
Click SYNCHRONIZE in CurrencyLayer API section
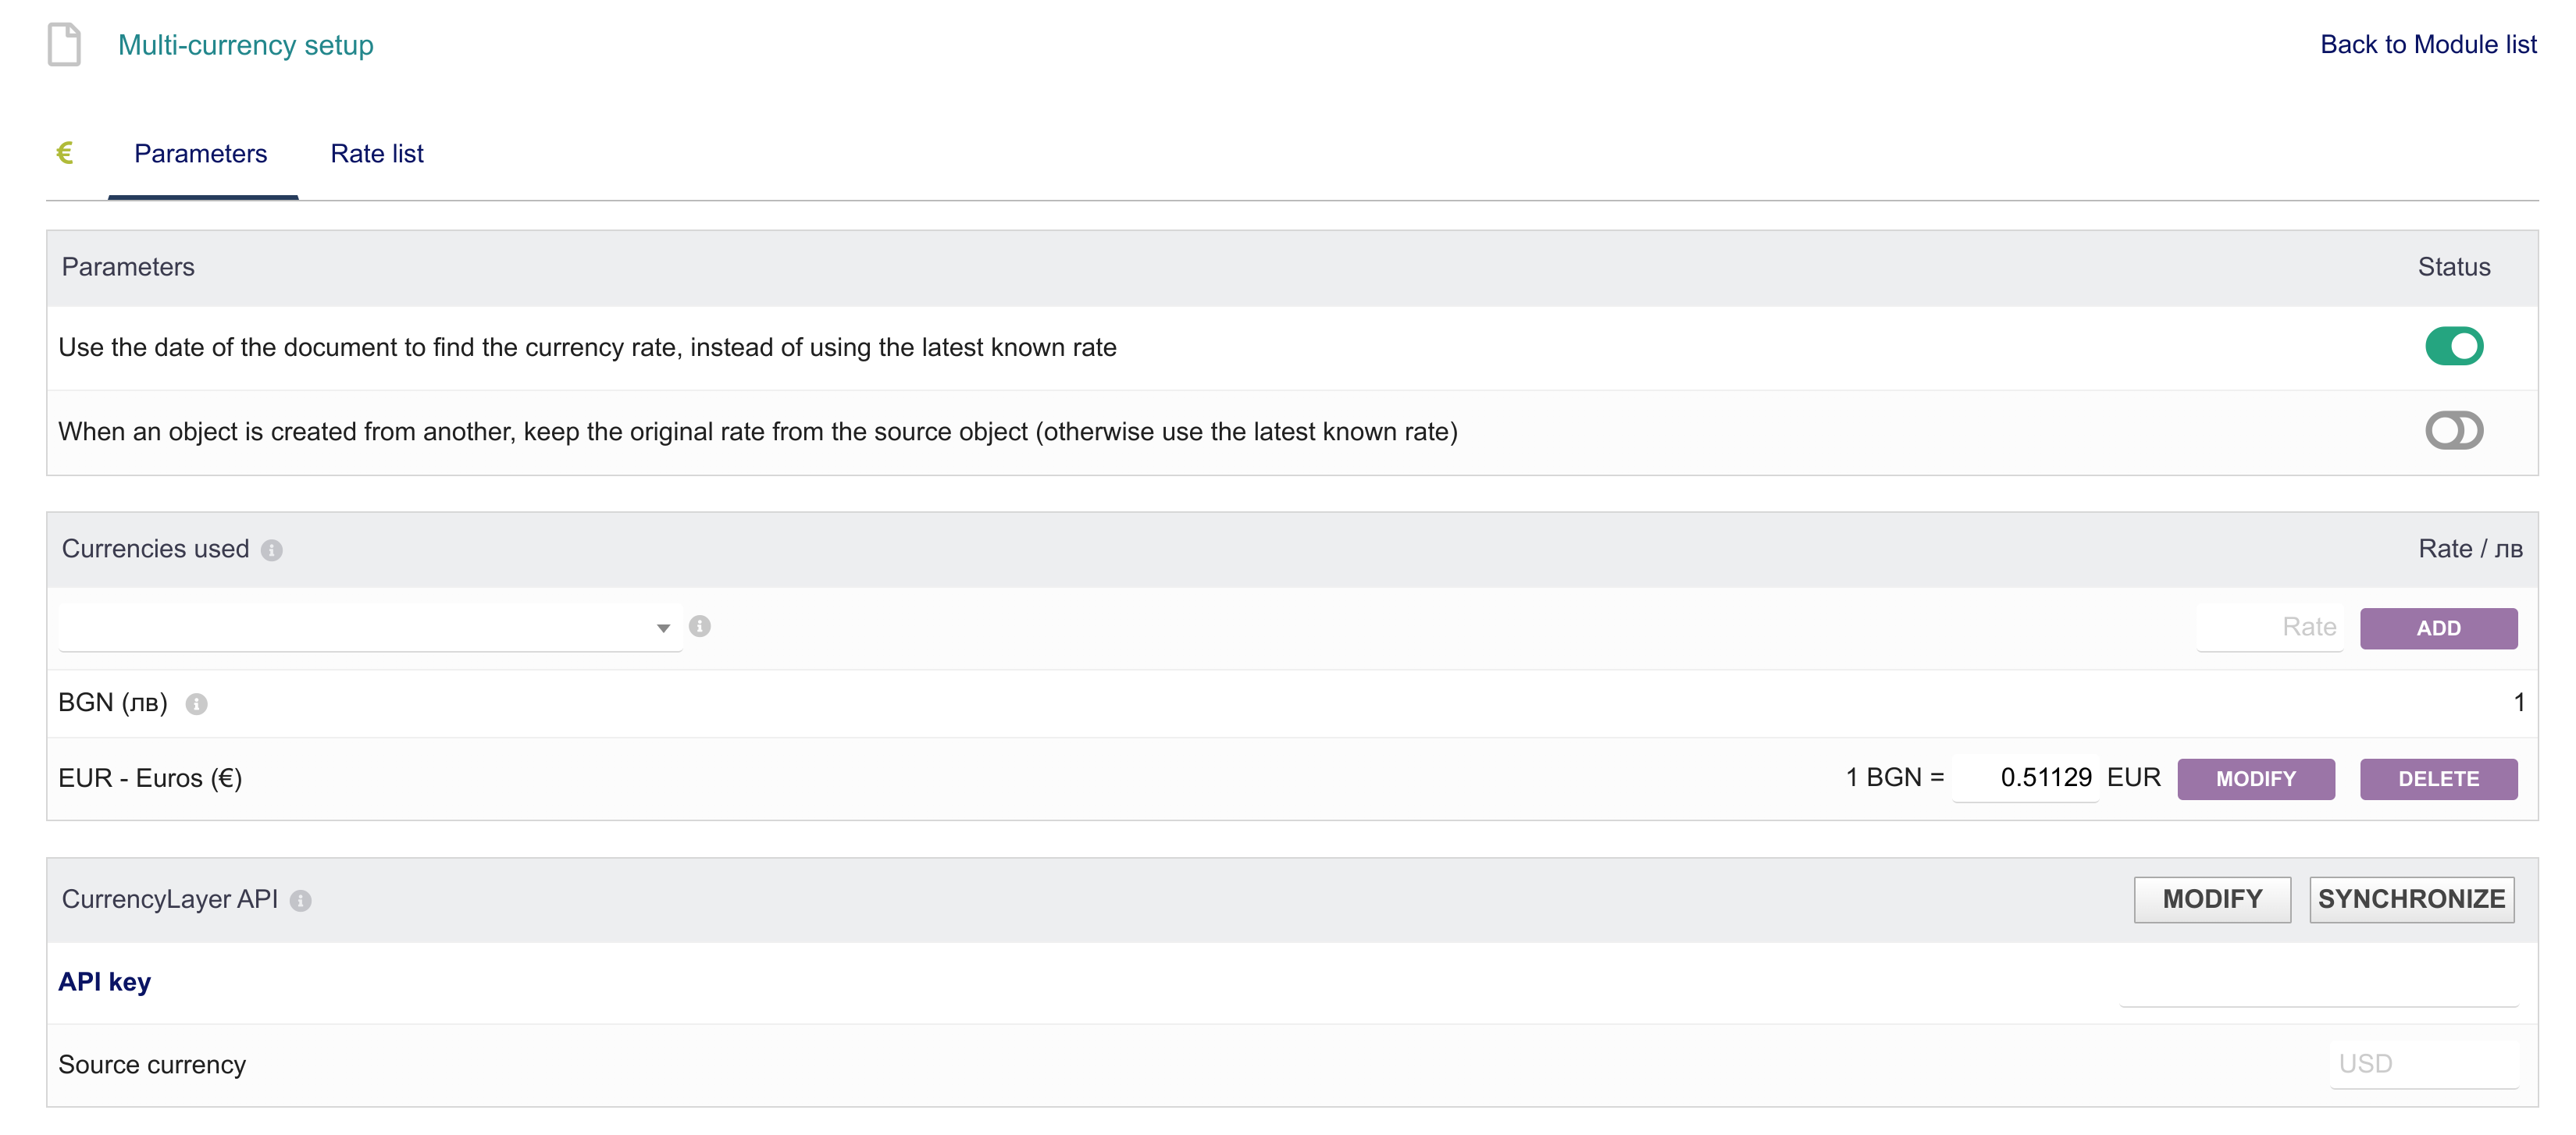2411,899
